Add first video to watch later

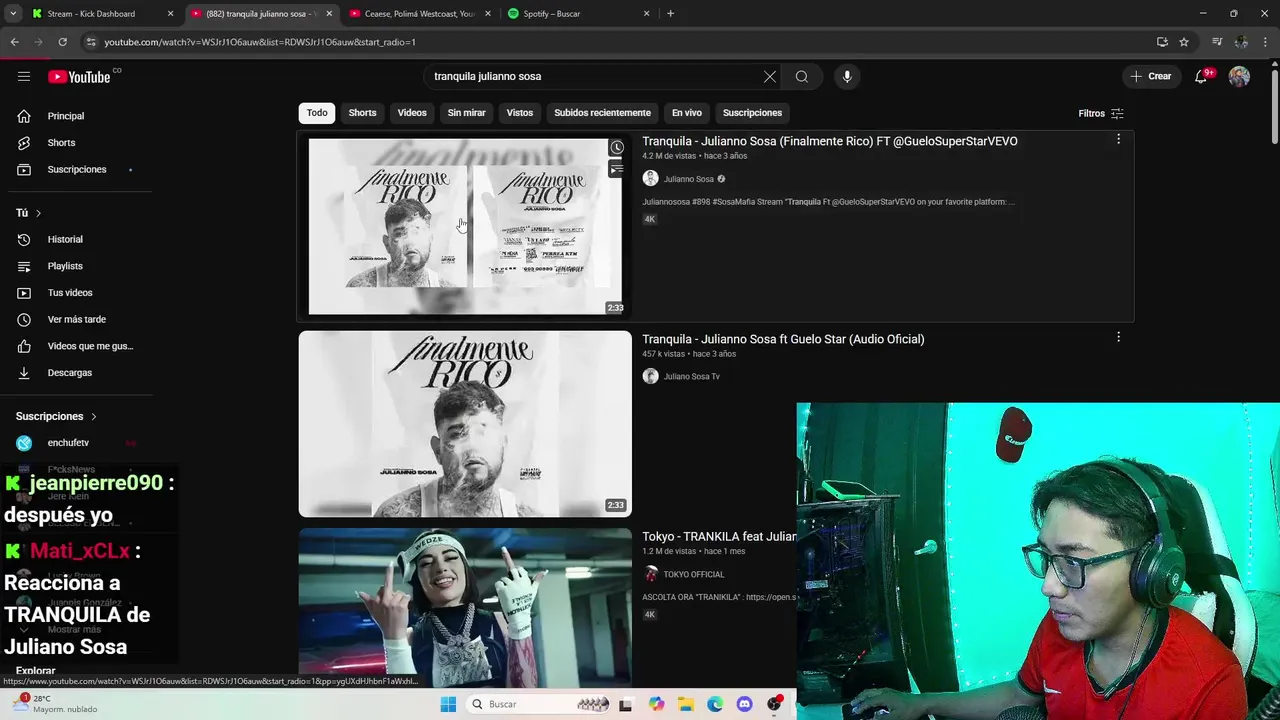(x=617, y=148)
